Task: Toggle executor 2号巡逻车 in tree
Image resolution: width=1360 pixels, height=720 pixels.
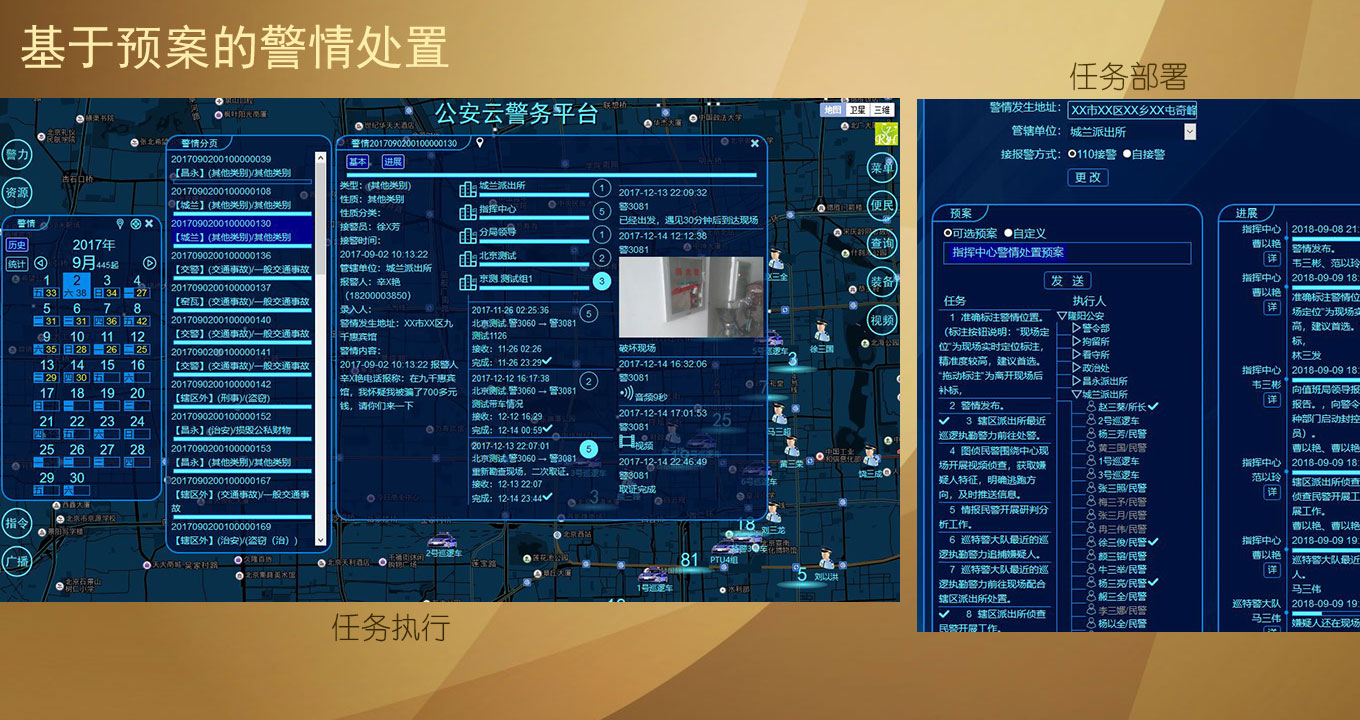Action: tap(1112, 421)
